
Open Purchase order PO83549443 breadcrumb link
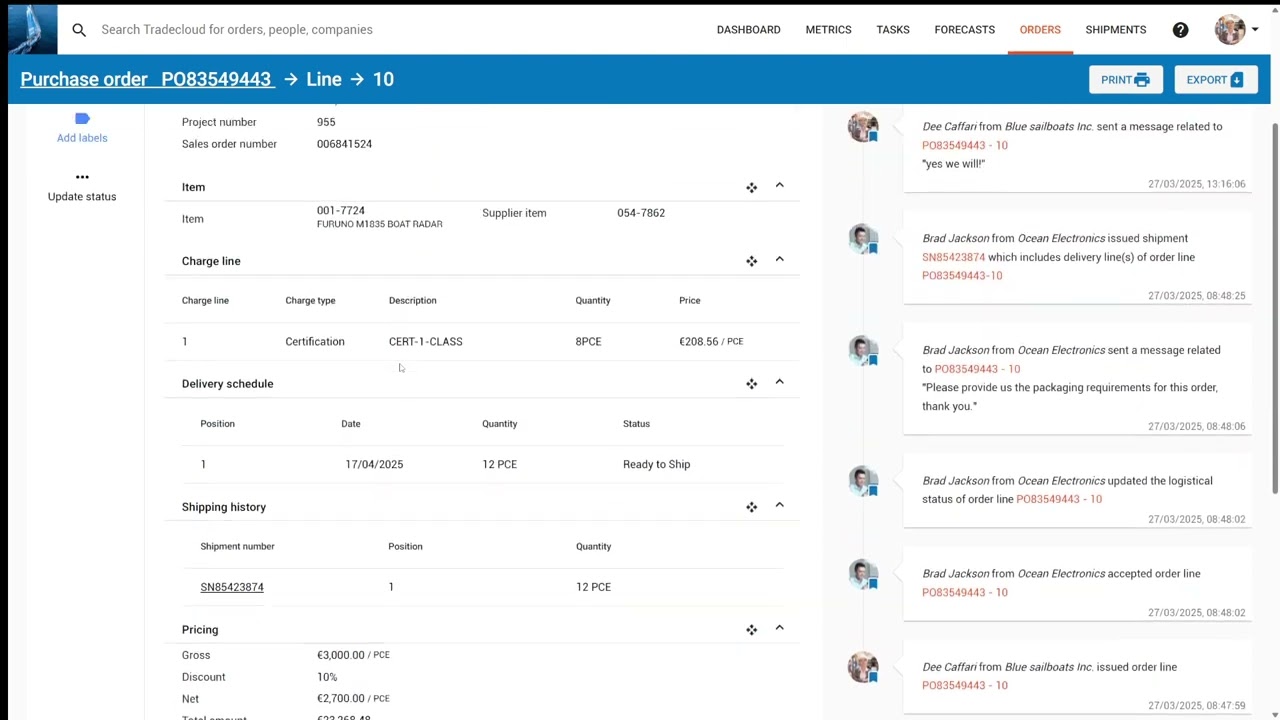(146, 79)
